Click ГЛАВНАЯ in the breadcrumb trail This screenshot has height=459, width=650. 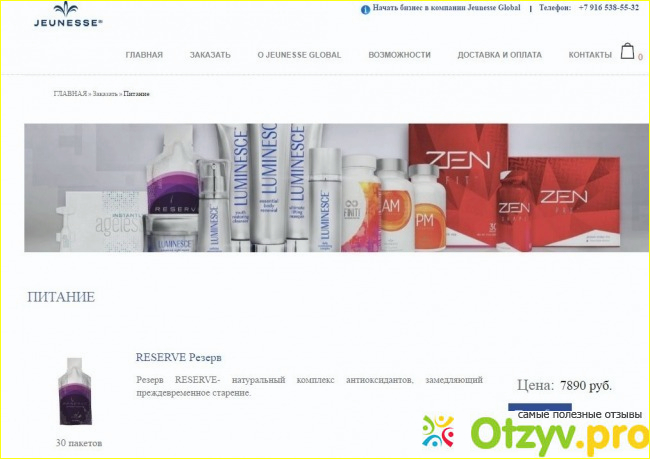tap(70, 93)
